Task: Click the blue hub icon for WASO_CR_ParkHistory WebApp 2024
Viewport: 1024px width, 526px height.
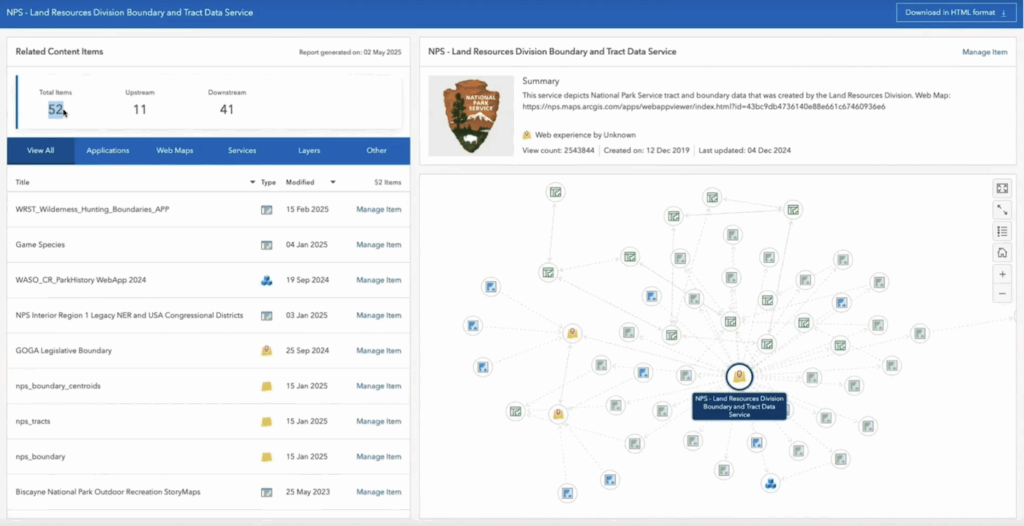Action: [266, 280]
